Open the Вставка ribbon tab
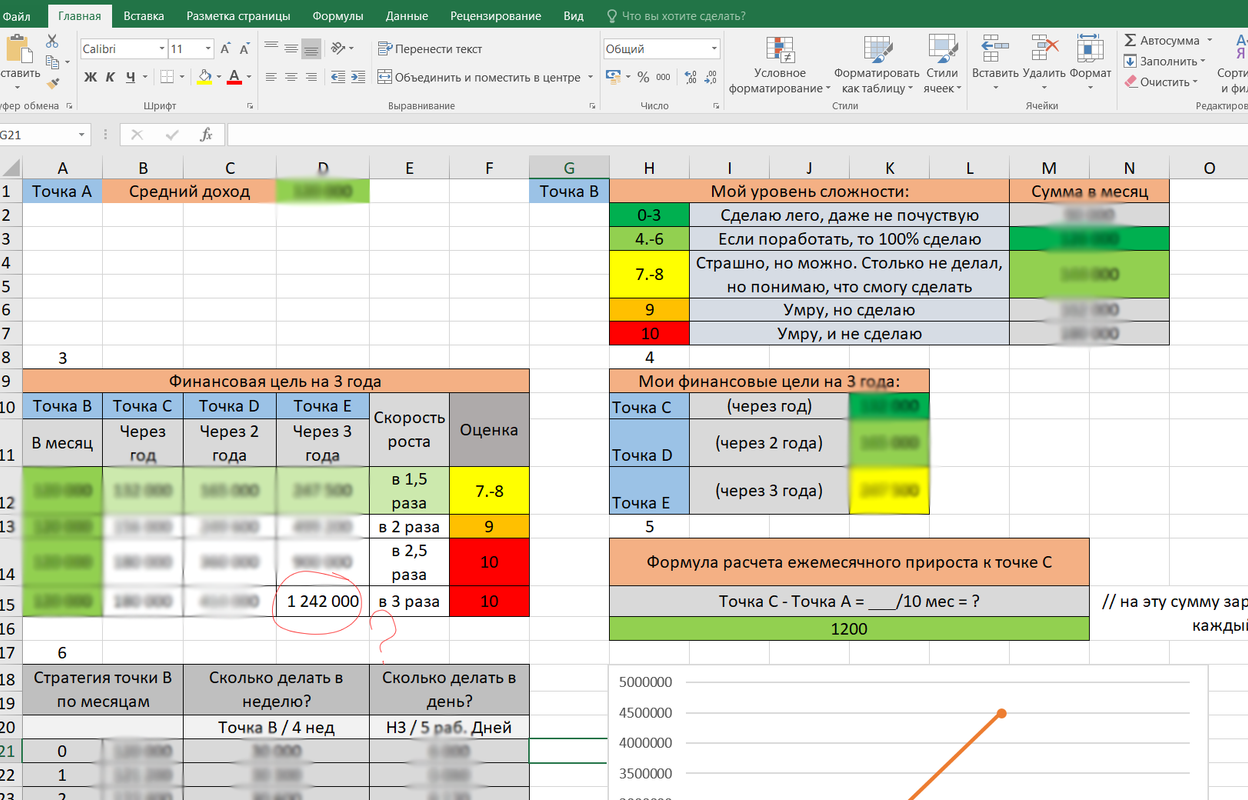 coord(144,16)
